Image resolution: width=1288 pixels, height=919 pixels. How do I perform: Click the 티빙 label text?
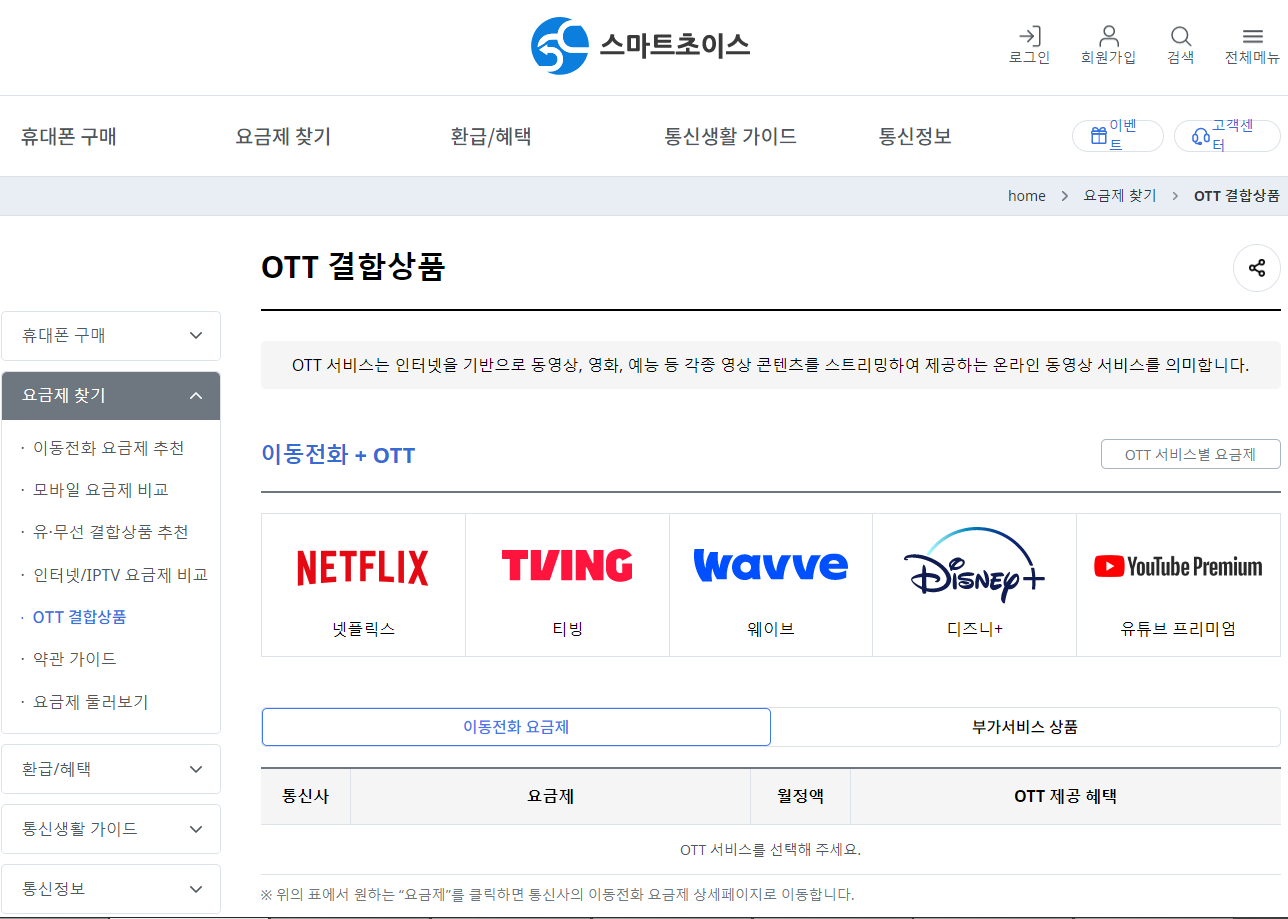(x=567, y=629)
